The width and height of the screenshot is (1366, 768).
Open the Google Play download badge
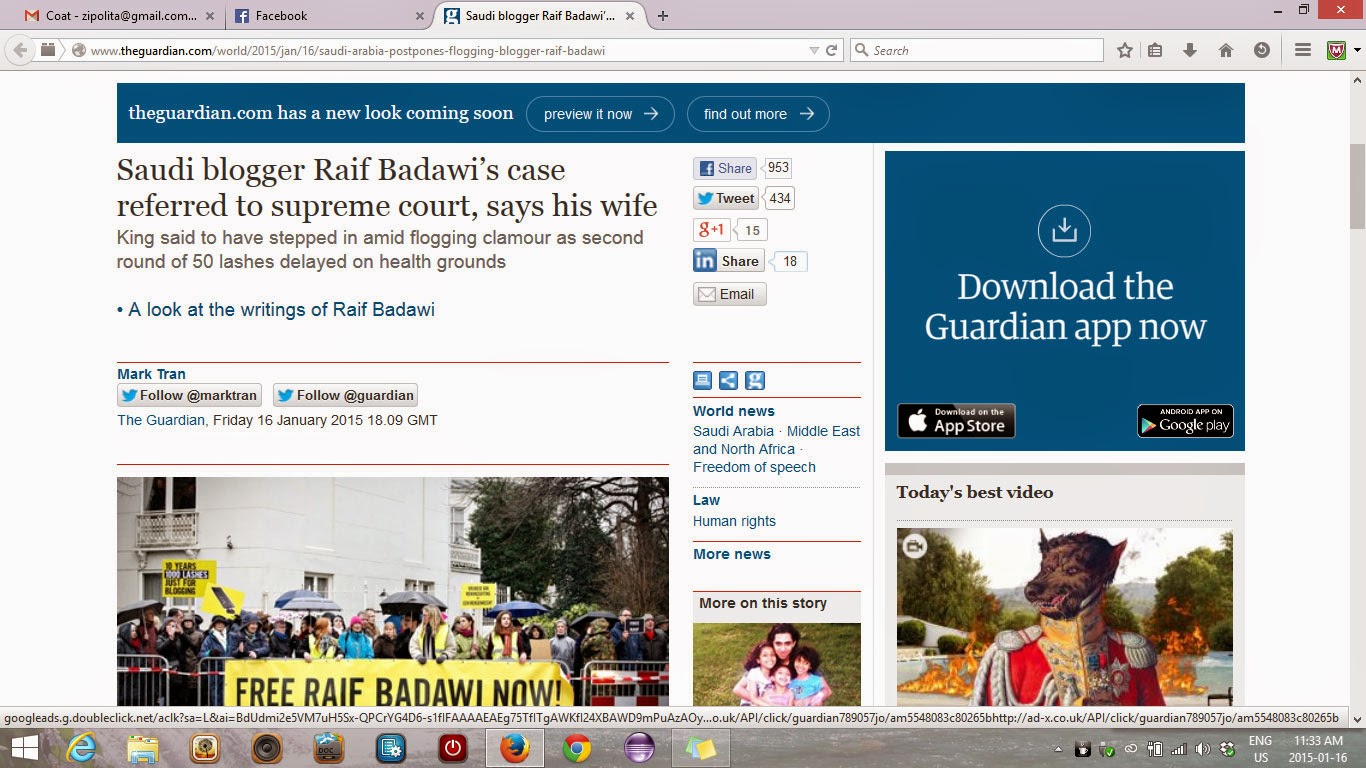[x=1185, y=421]
